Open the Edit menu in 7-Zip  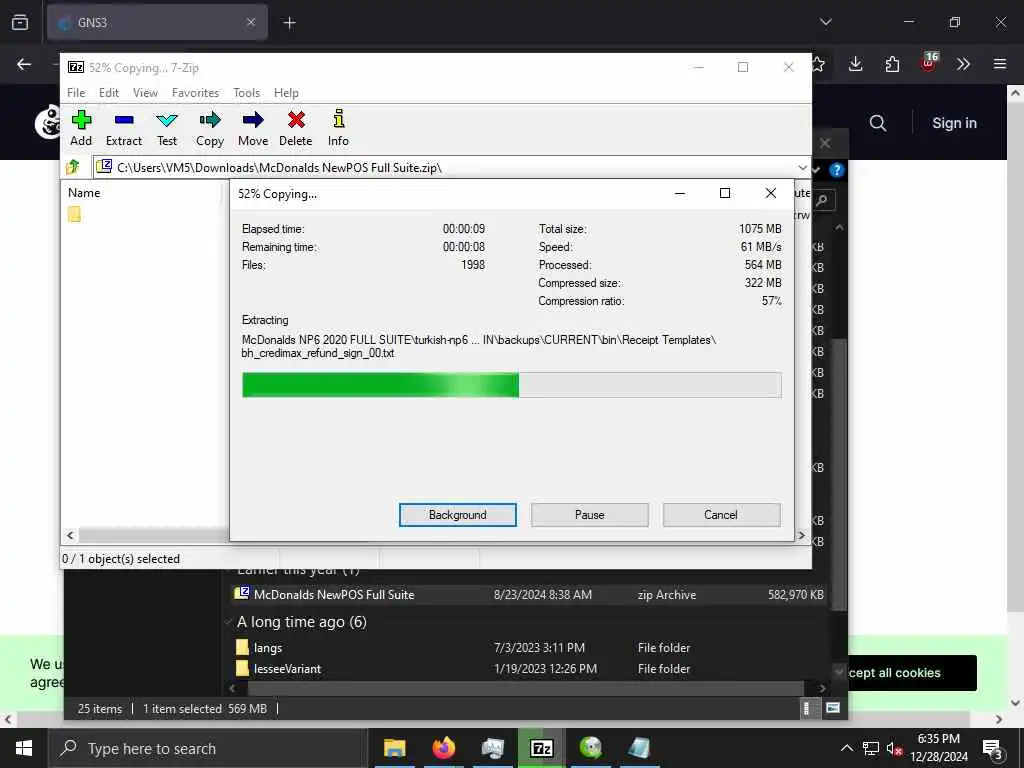108,93
